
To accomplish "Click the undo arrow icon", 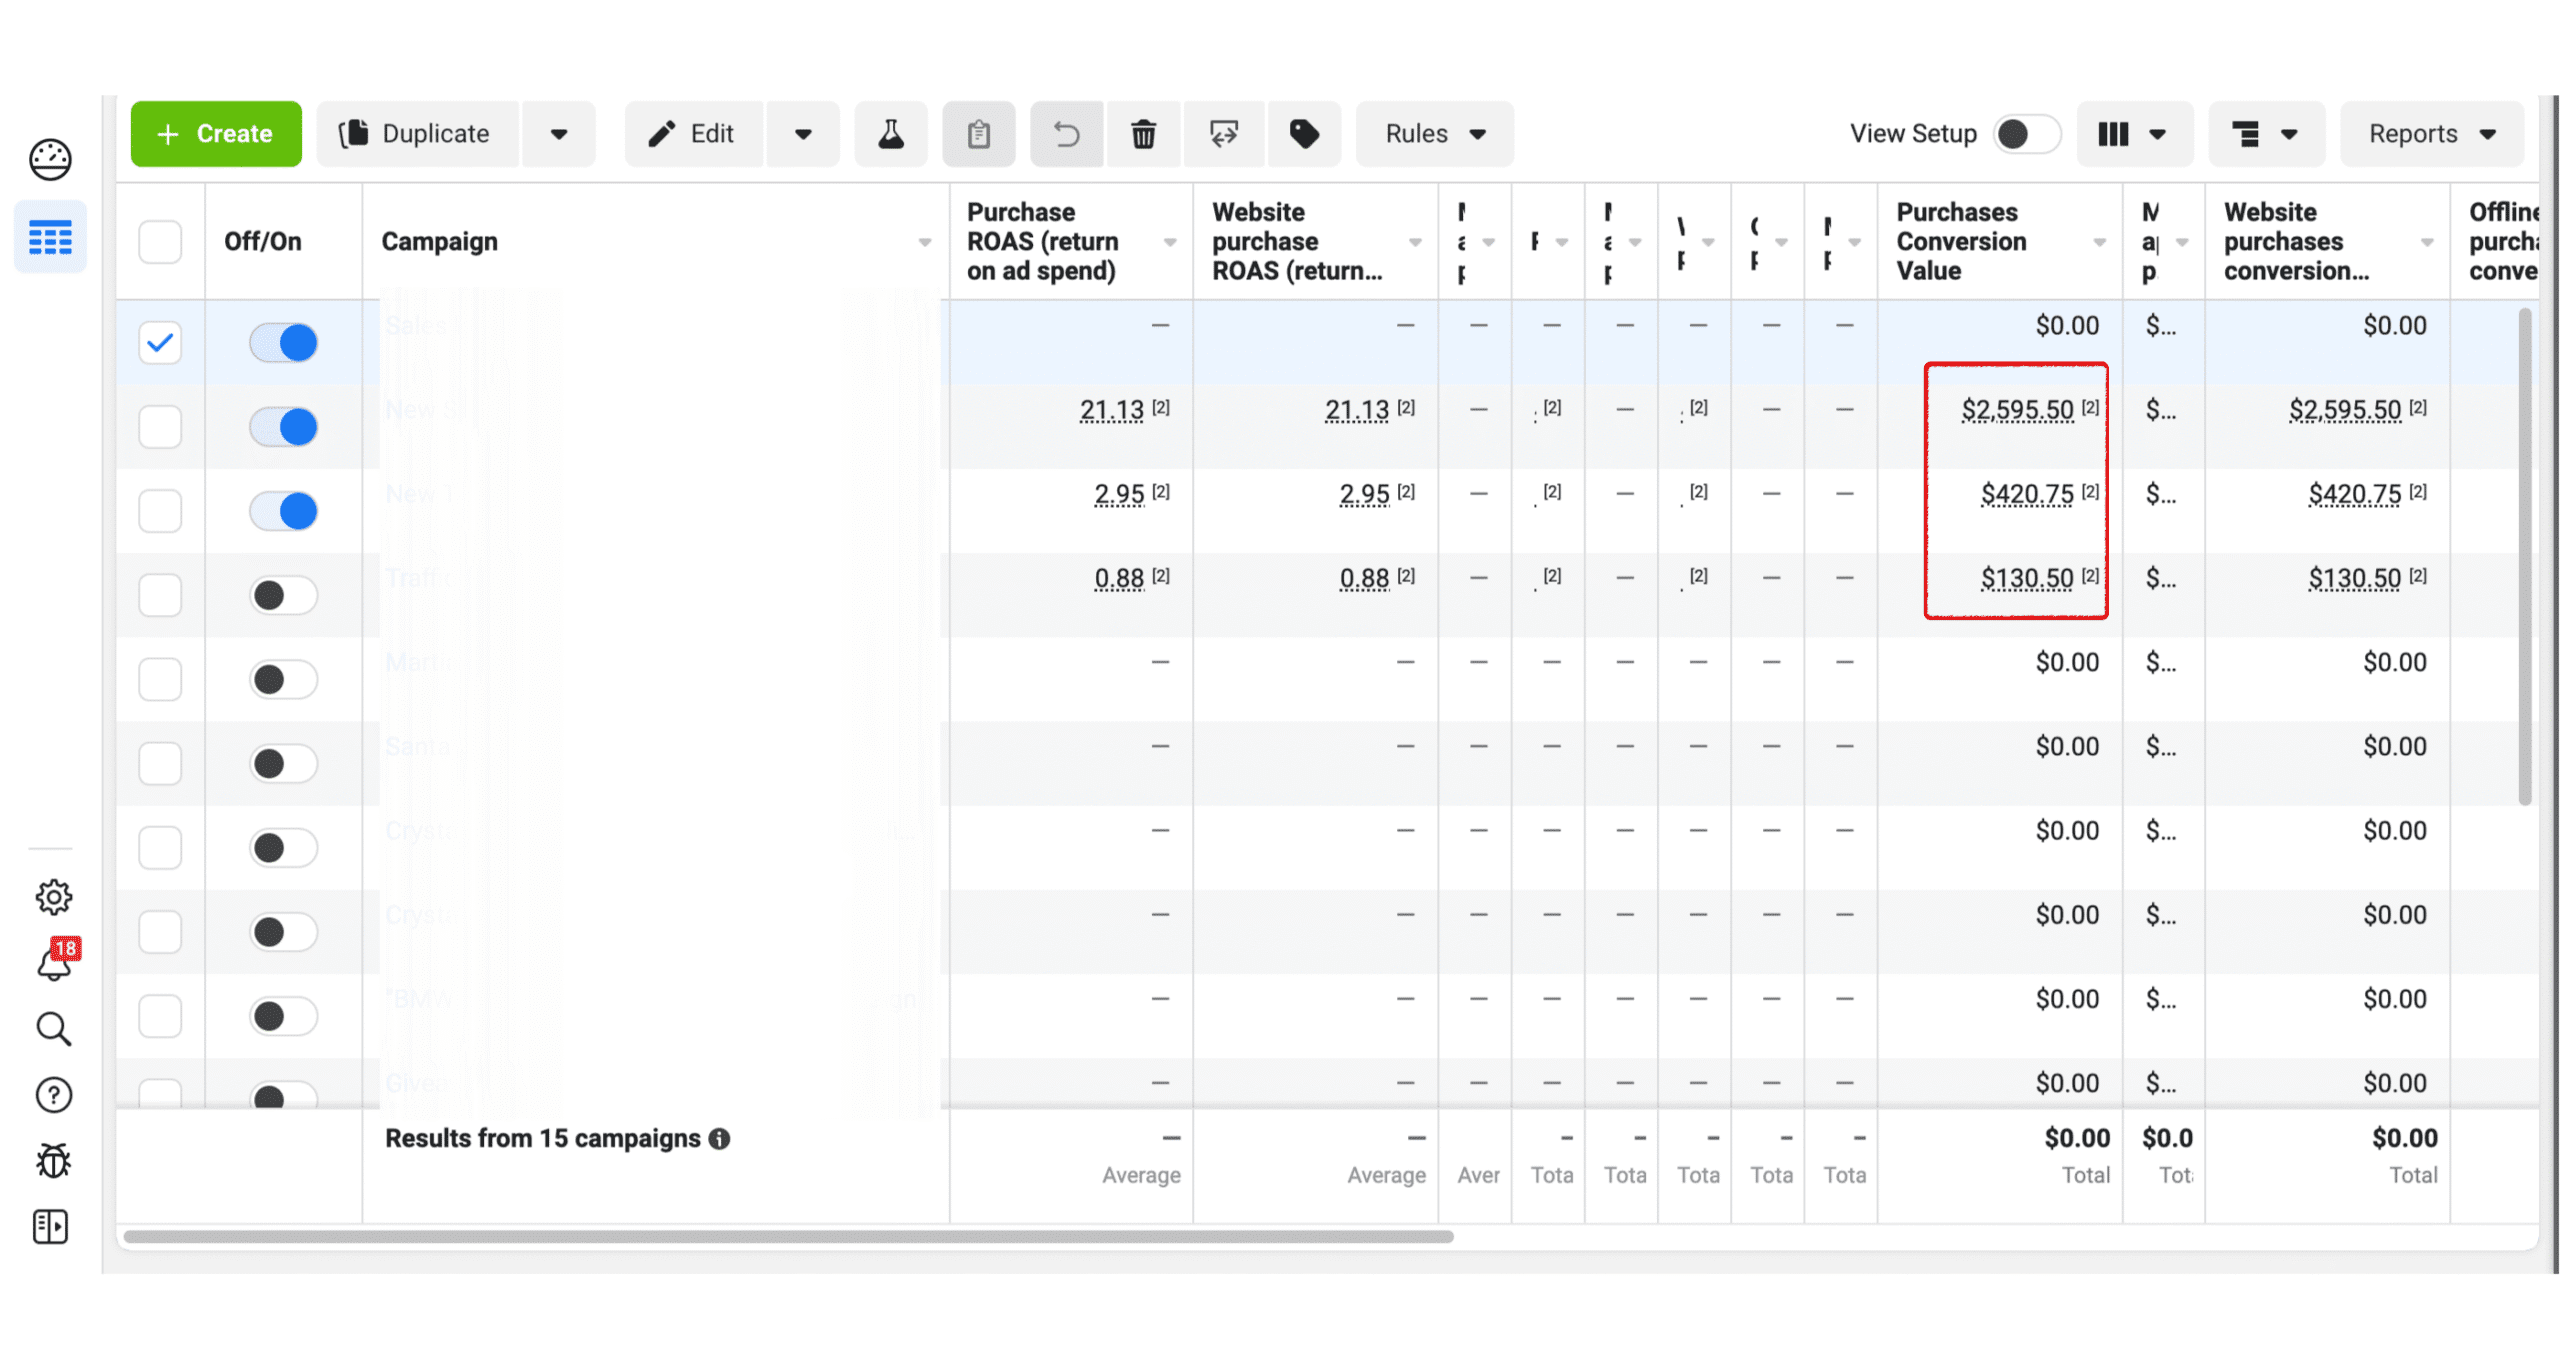I will pyautogui.click(x=1066, y=134).
